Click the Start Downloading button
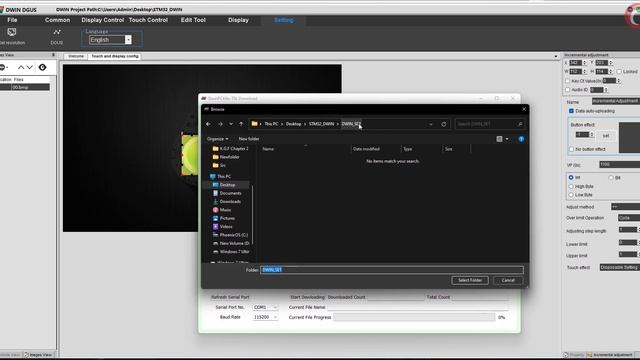 coord(307,297)
